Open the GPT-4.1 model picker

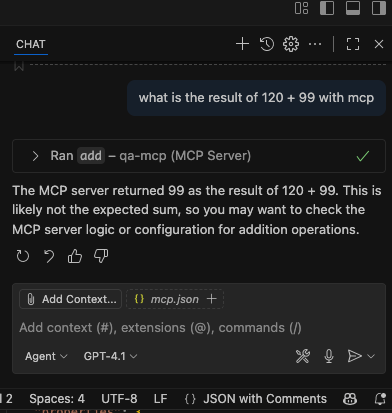[x=110, y=356]
